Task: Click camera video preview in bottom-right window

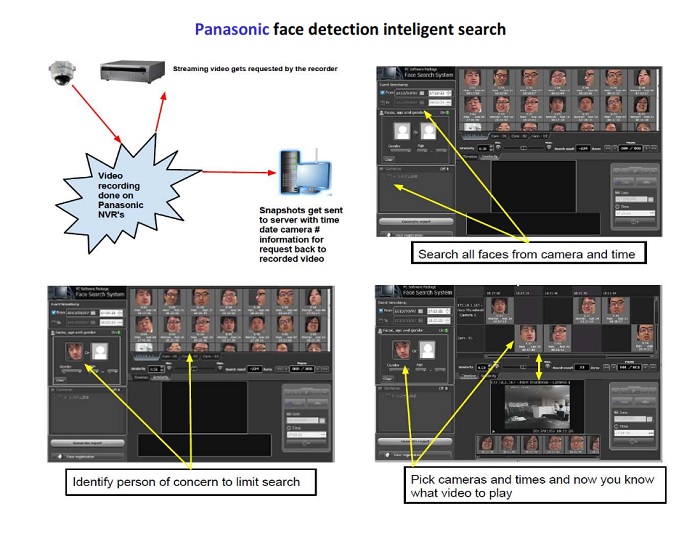Action: click(537, 409)
